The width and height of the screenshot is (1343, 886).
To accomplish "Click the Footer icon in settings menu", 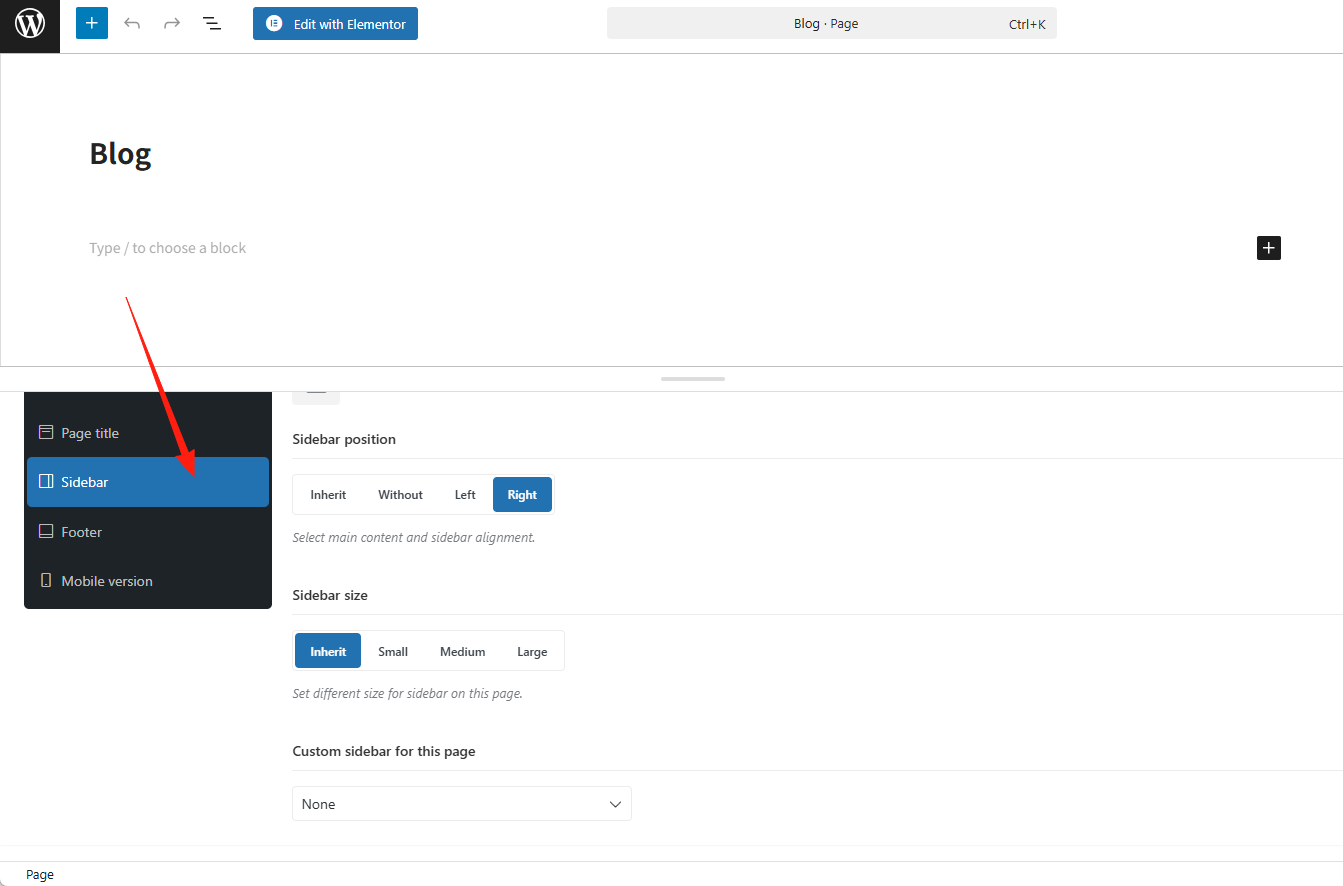I will point(45,532).
